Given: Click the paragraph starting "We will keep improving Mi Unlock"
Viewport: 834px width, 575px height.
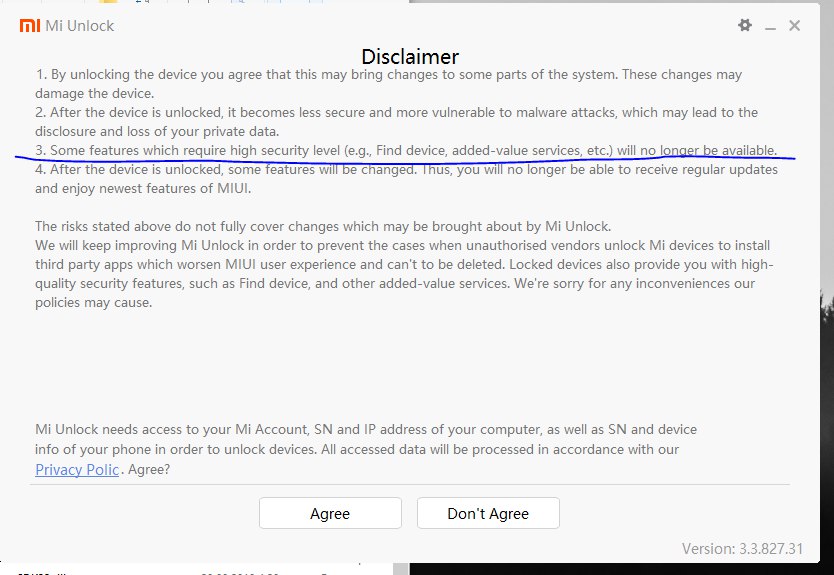Looking at the screenshot, I should 404,274.
